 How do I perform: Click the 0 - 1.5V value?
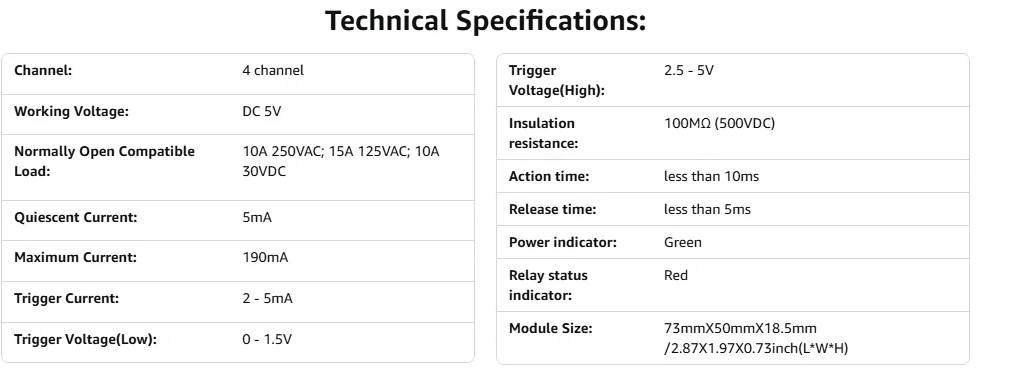pyautogui.click(x=267, y=339)
